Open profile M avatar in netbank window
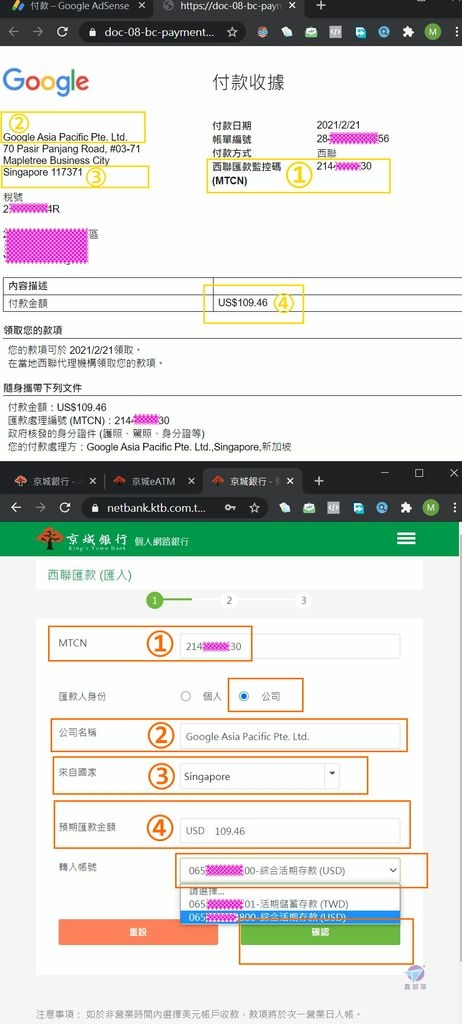The image size is (462, 1024). click(x=431, y=507)
